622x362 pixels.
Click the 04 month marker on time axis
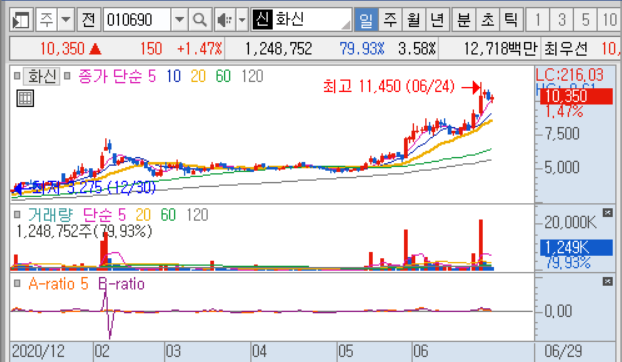pyautogui.click(x=259, y=351)
